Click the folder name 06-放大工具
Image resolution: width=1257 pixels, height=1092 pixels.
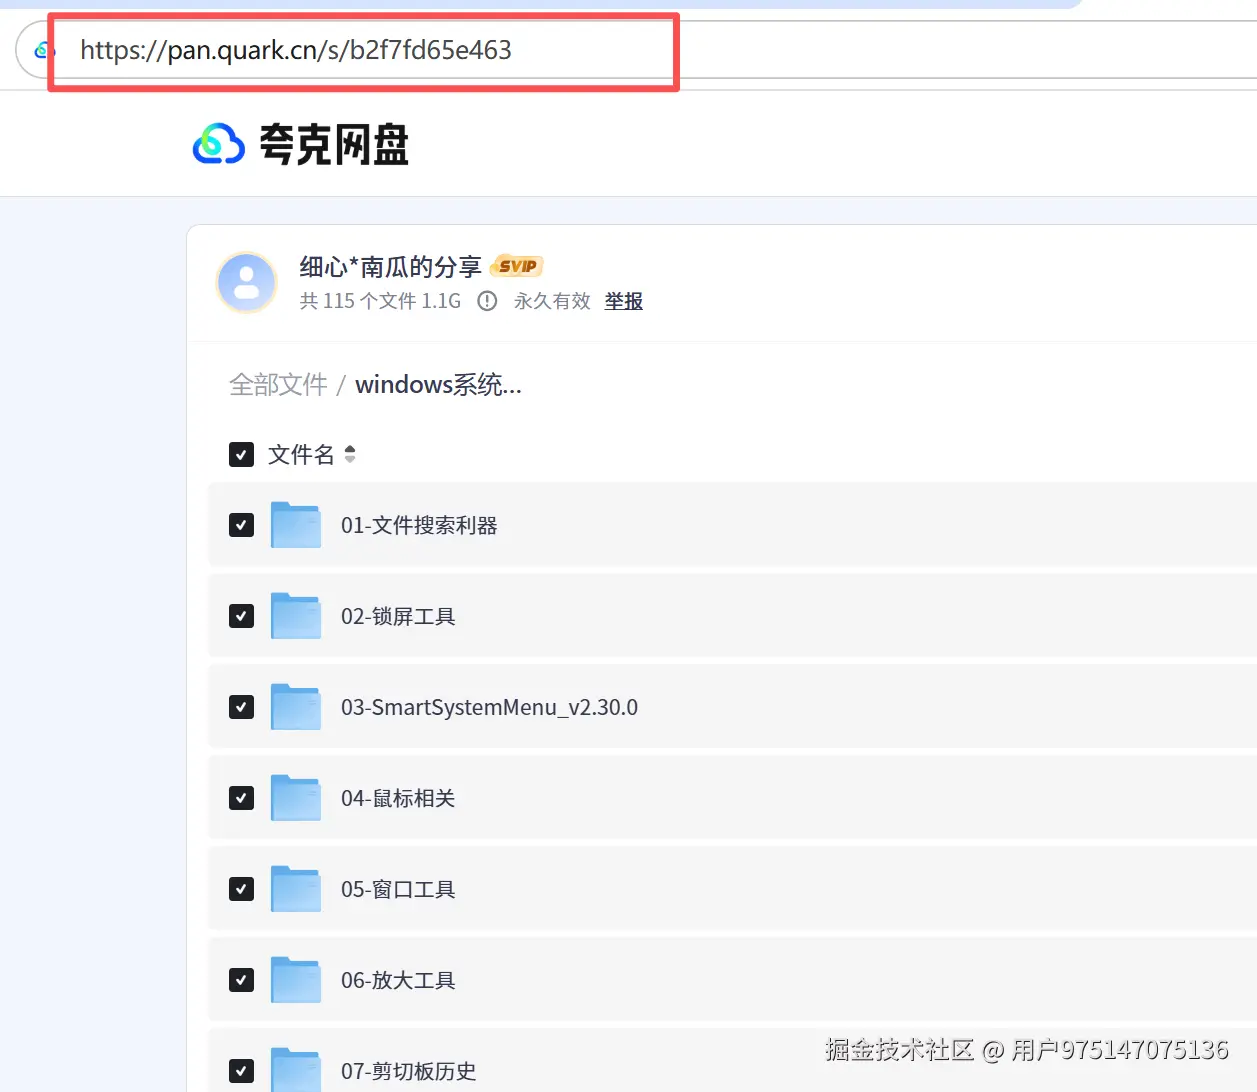(x=398, y=980)
